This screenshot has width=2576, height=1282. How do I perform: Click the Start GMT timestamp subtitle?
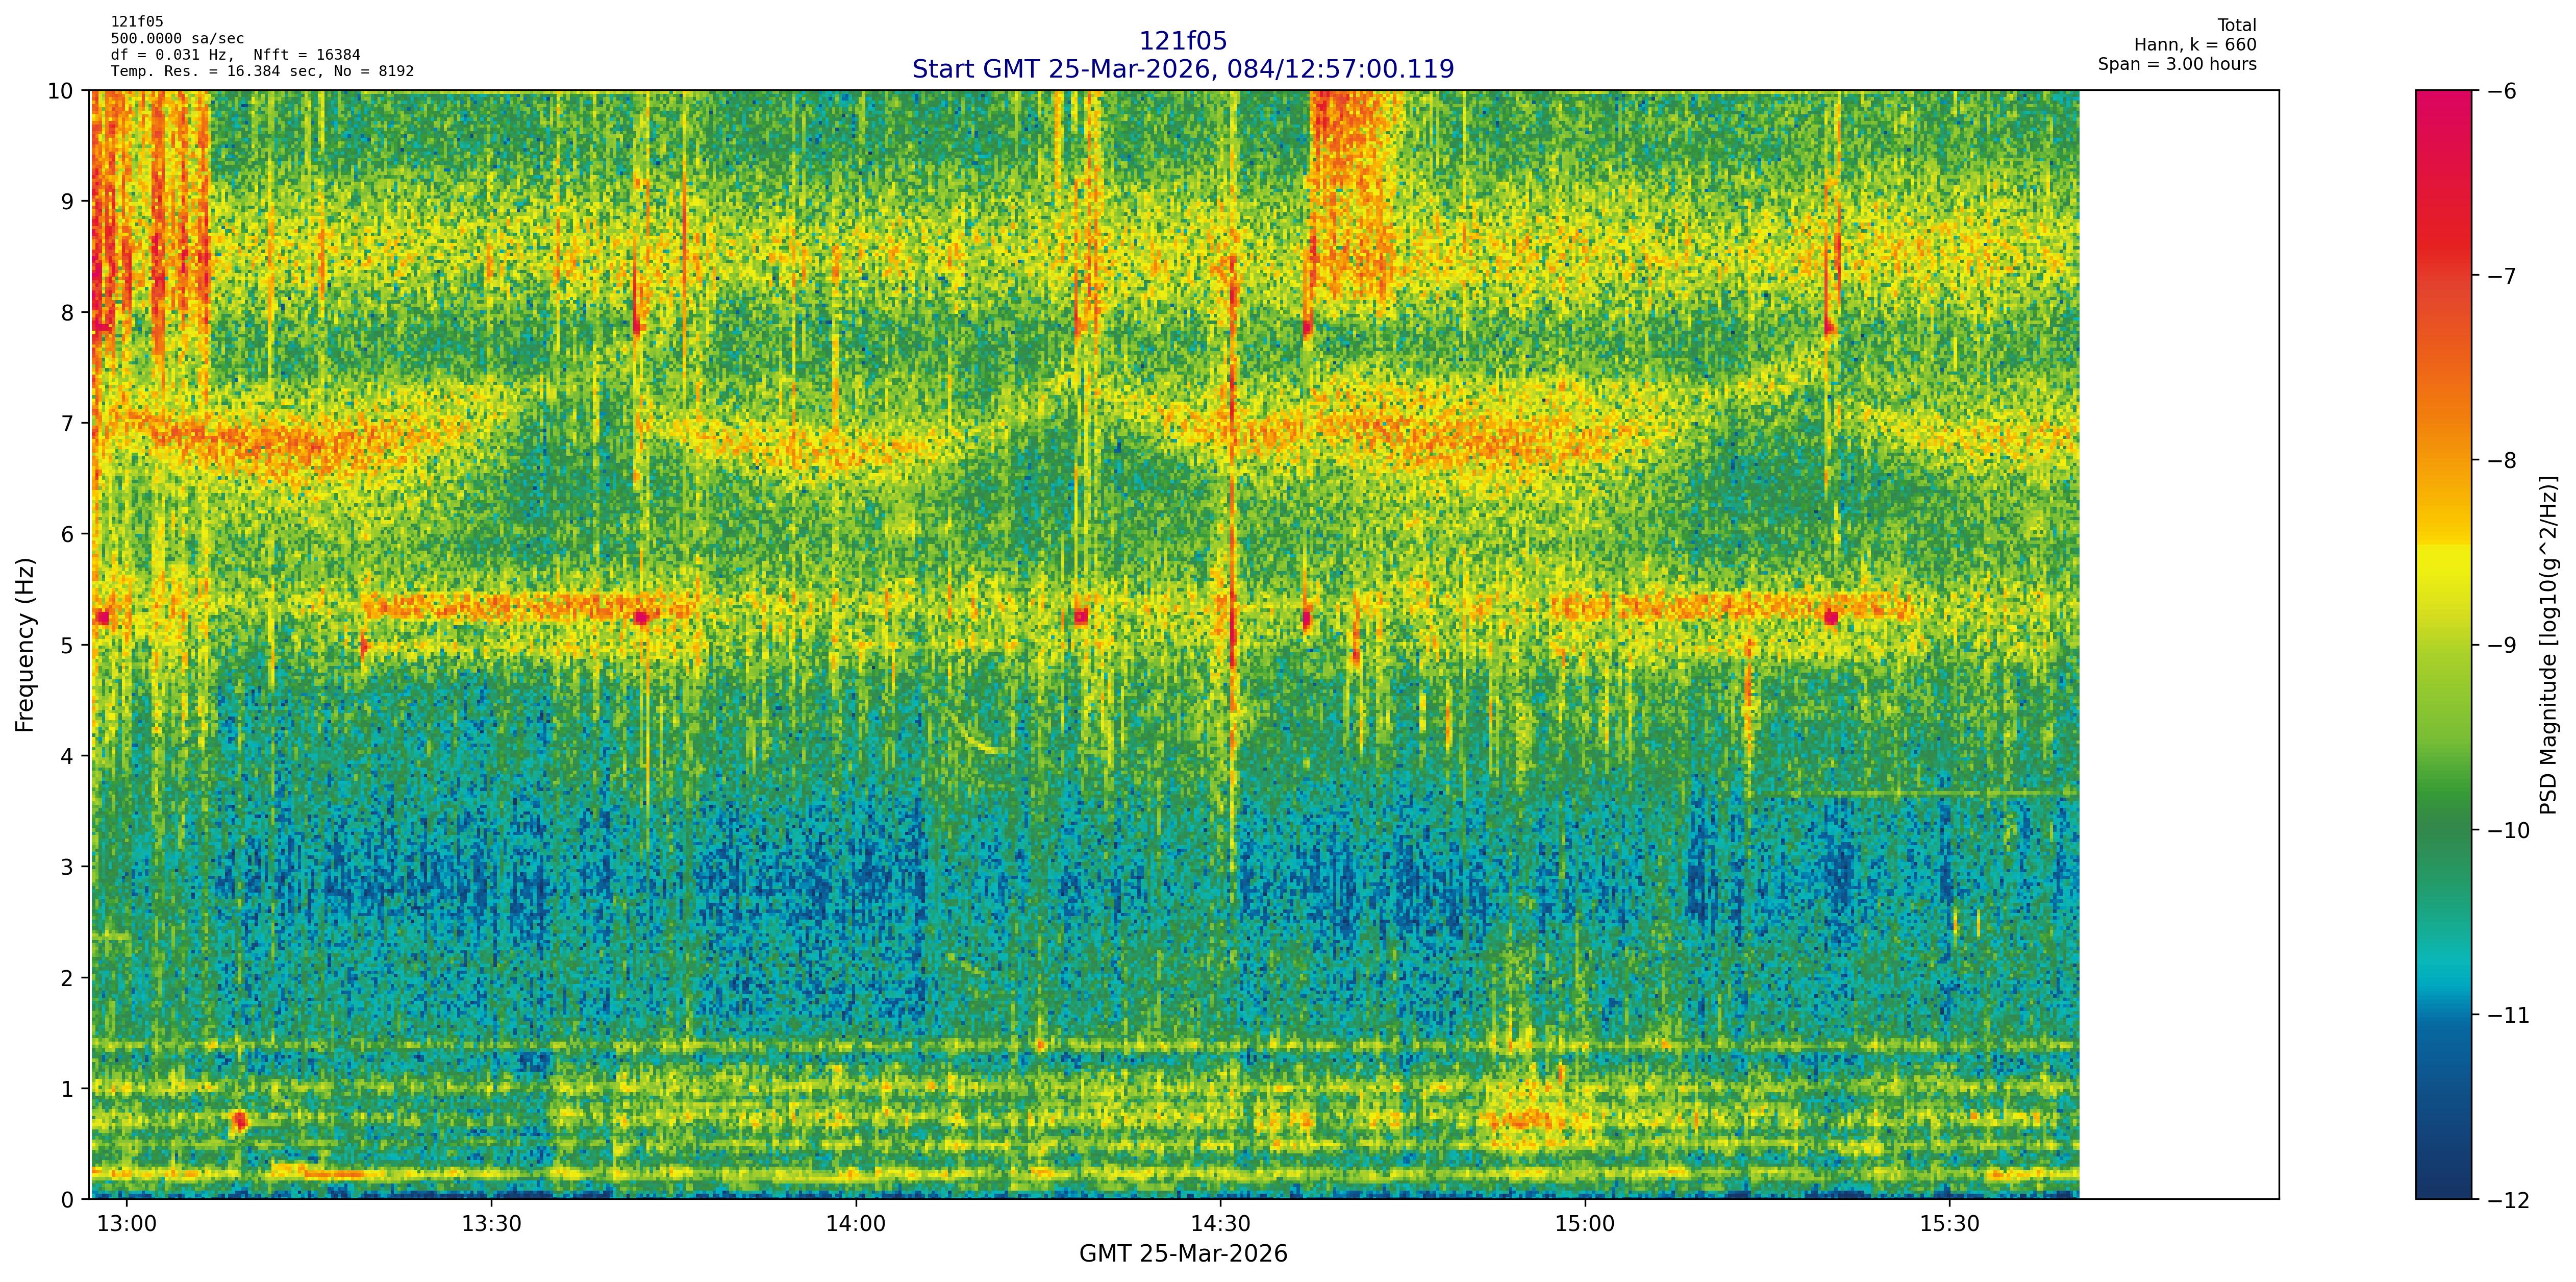pos(1182,69)
